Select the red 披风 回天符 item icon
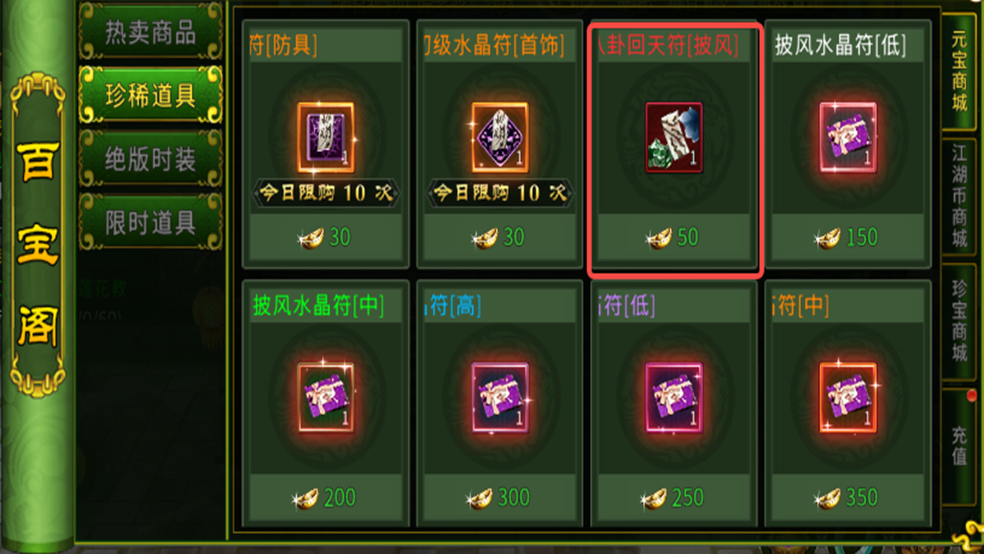984x554 pixels. pyautogui.click(x=675, y=137)
